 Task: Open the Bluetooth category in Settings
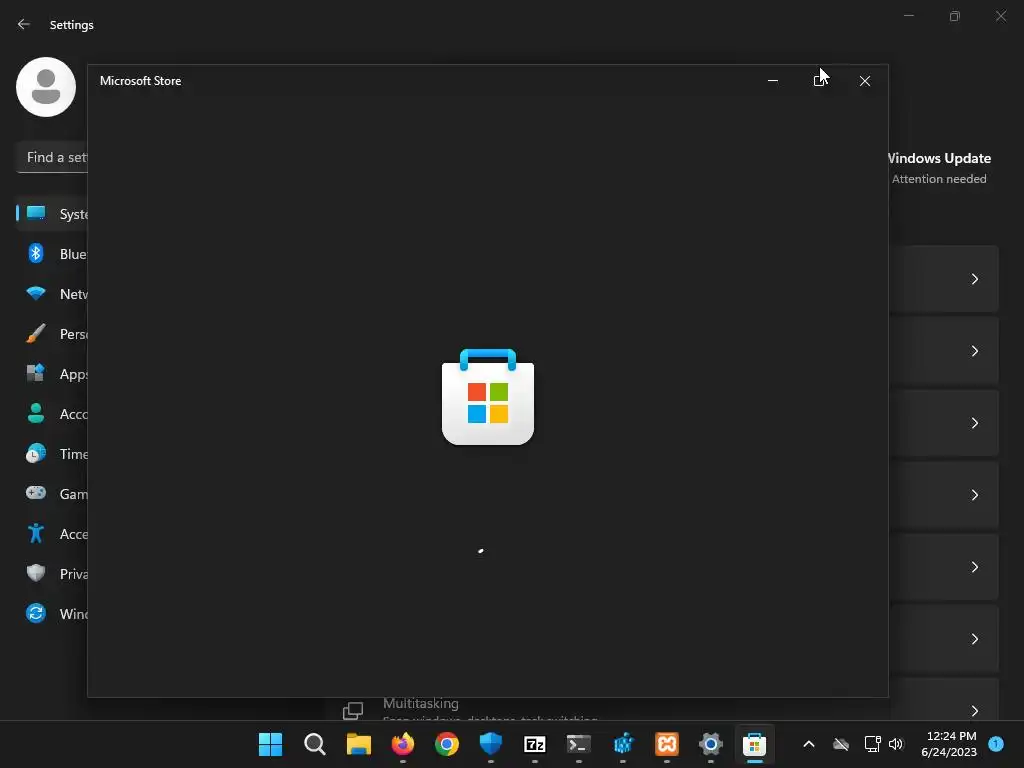(52, 253)
